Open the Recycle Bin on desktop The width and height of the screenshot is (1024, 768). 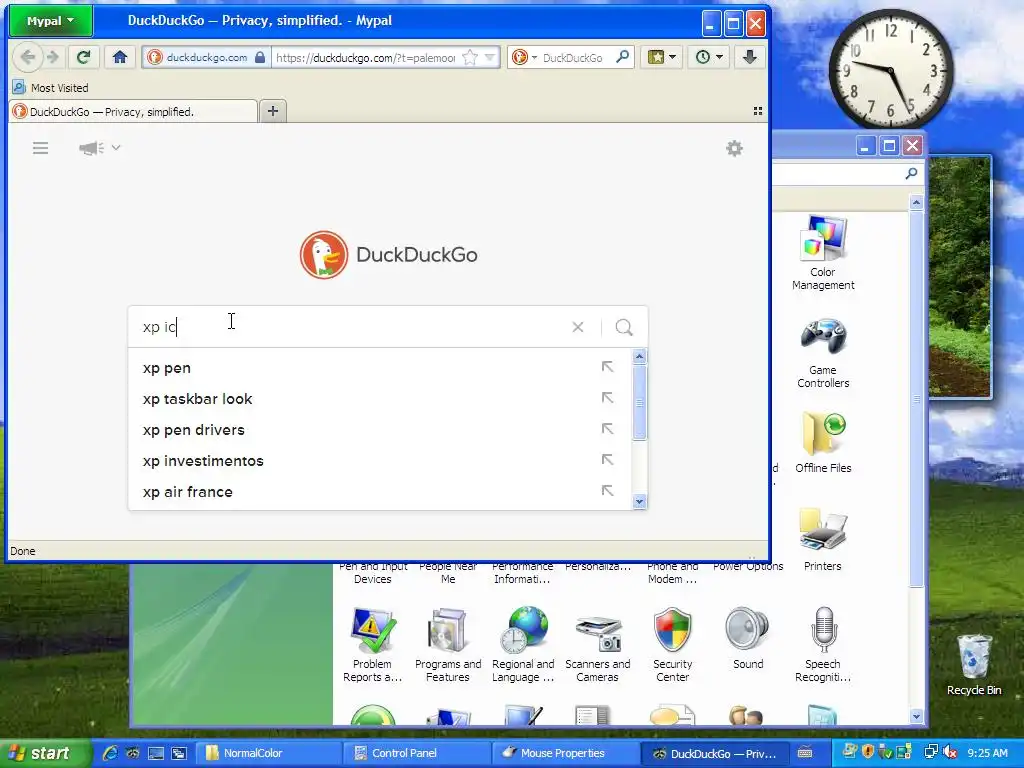click(974, 665)
